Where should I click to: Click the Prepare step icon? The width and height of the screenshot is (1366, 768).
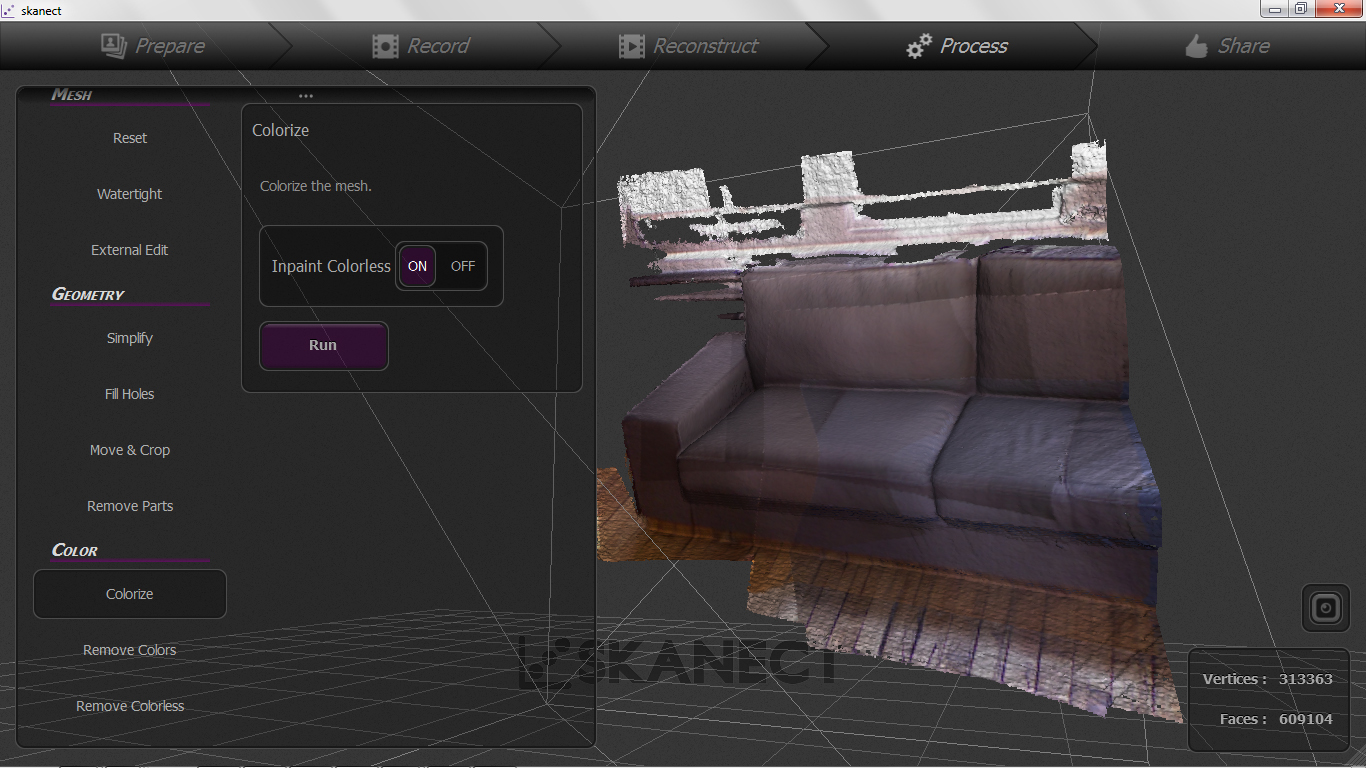pyautogui.click(x=114, y=46)
